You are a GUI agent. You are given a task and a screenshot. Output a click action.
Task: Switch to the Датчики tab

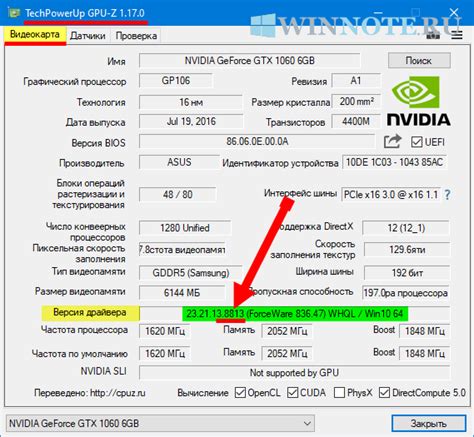[88, 36]
